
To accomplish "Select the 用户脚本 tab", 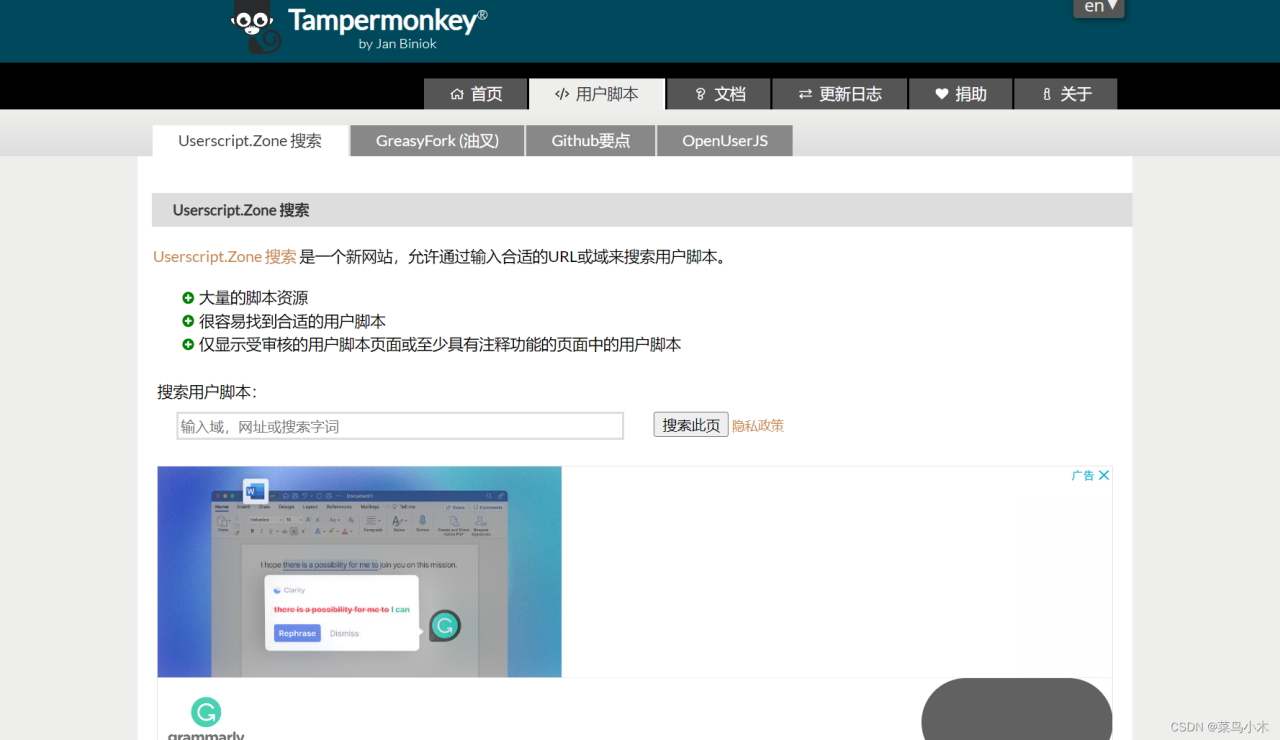I will click(597, 94).
